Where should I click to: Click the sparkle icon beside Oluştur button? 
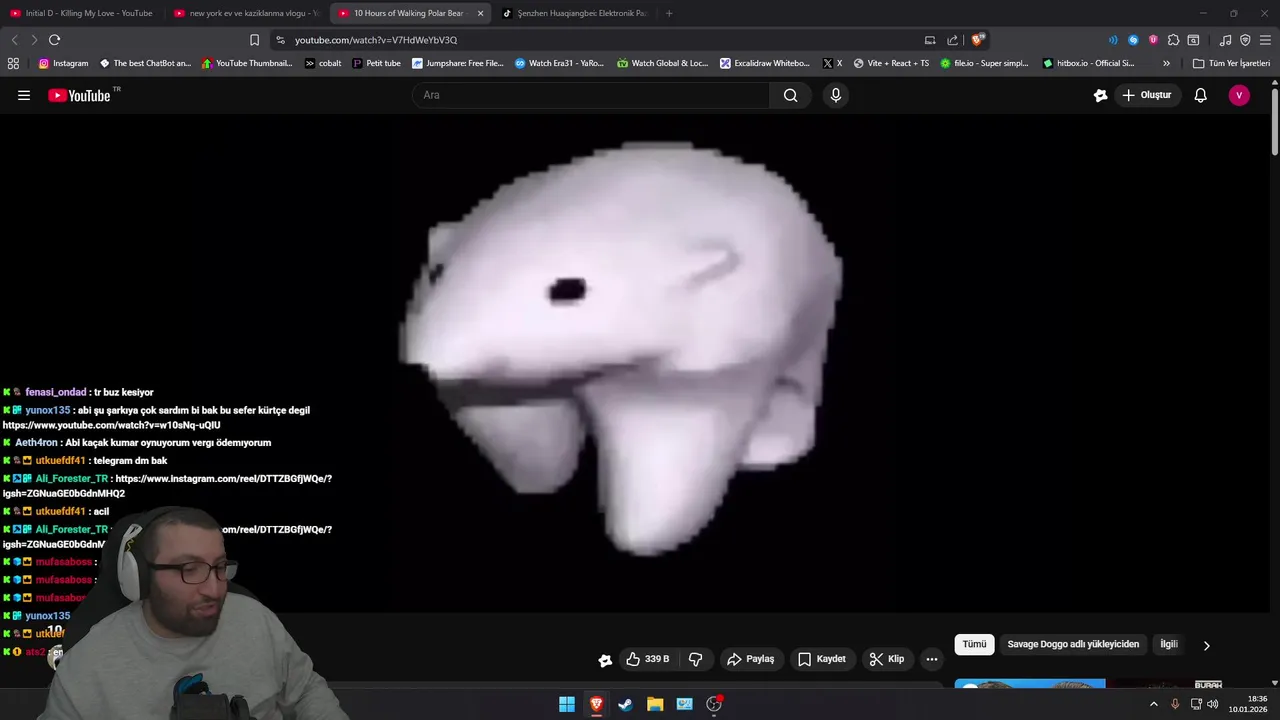click(x=1101, y=95)
